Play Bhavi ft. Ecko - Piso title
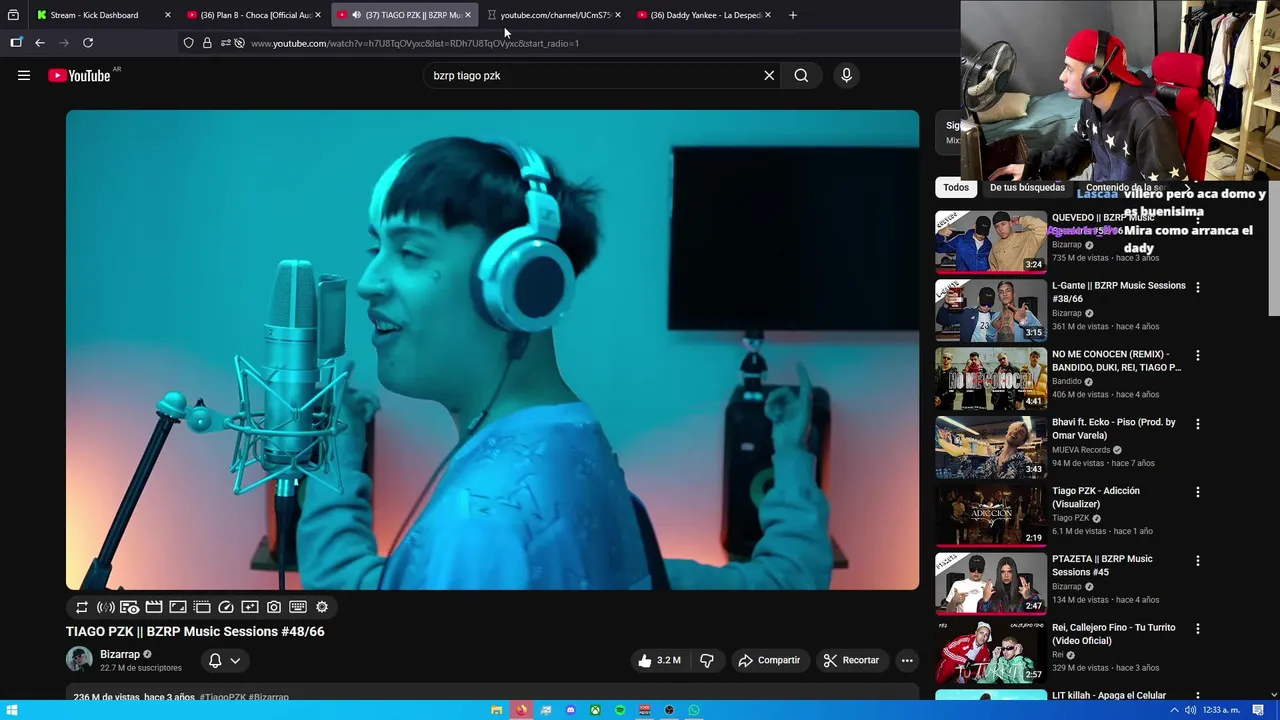This screenshot has width=1280, height=720. point(1113,429)
